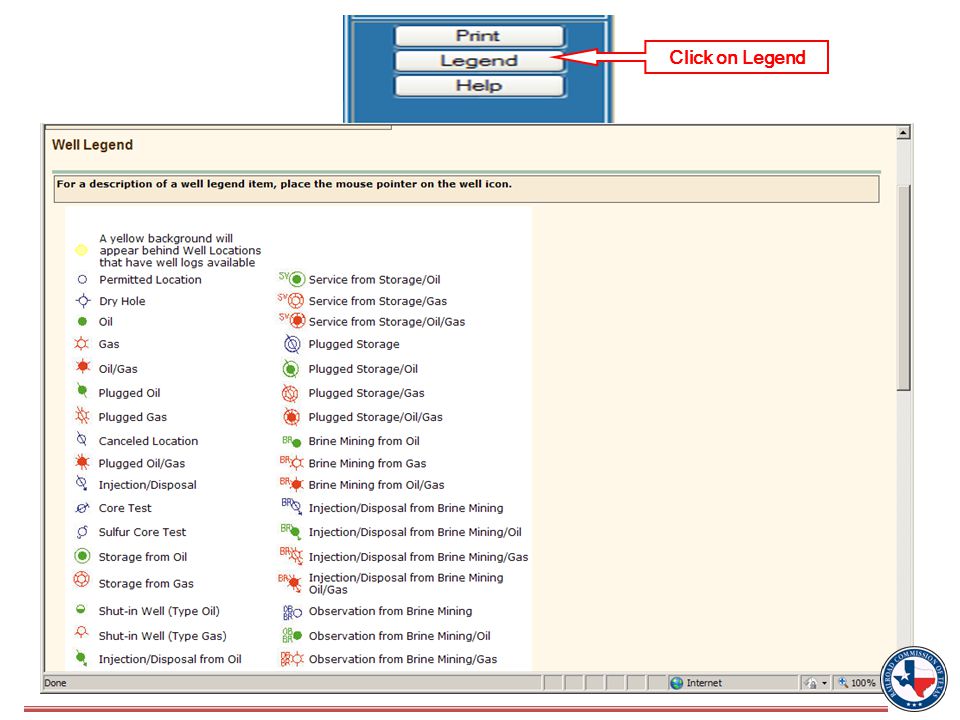
Task: Open the security lock dropdown arrow
Action: click(x=825, y=683)
